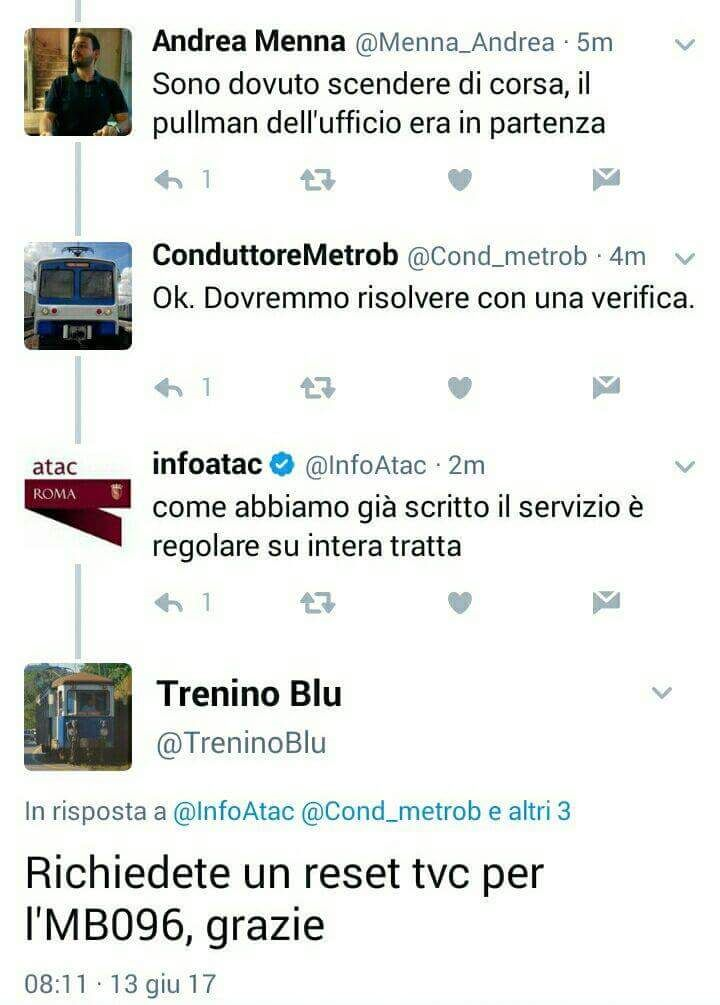Screen dimensions: 720x1005
Task: Open the @Cond_metrob mention in reply line
Action: click(x=390, y=811)
